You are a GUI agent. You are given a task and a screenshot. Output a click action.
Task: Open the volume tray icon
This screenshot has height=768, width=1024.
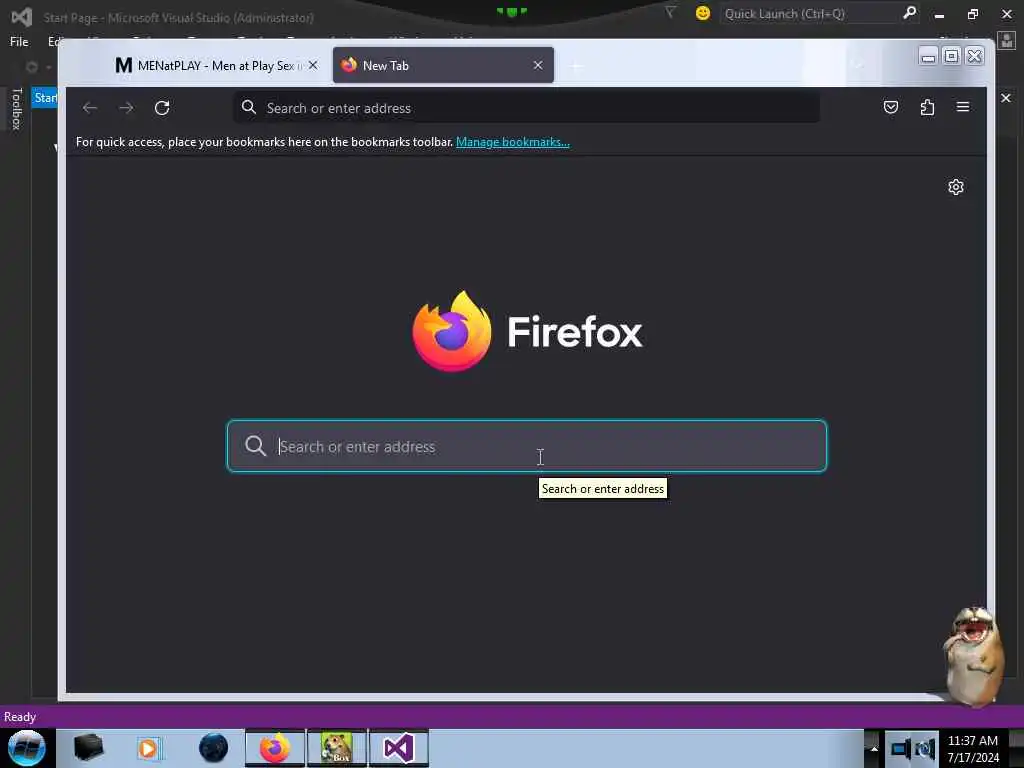point(925,749)
